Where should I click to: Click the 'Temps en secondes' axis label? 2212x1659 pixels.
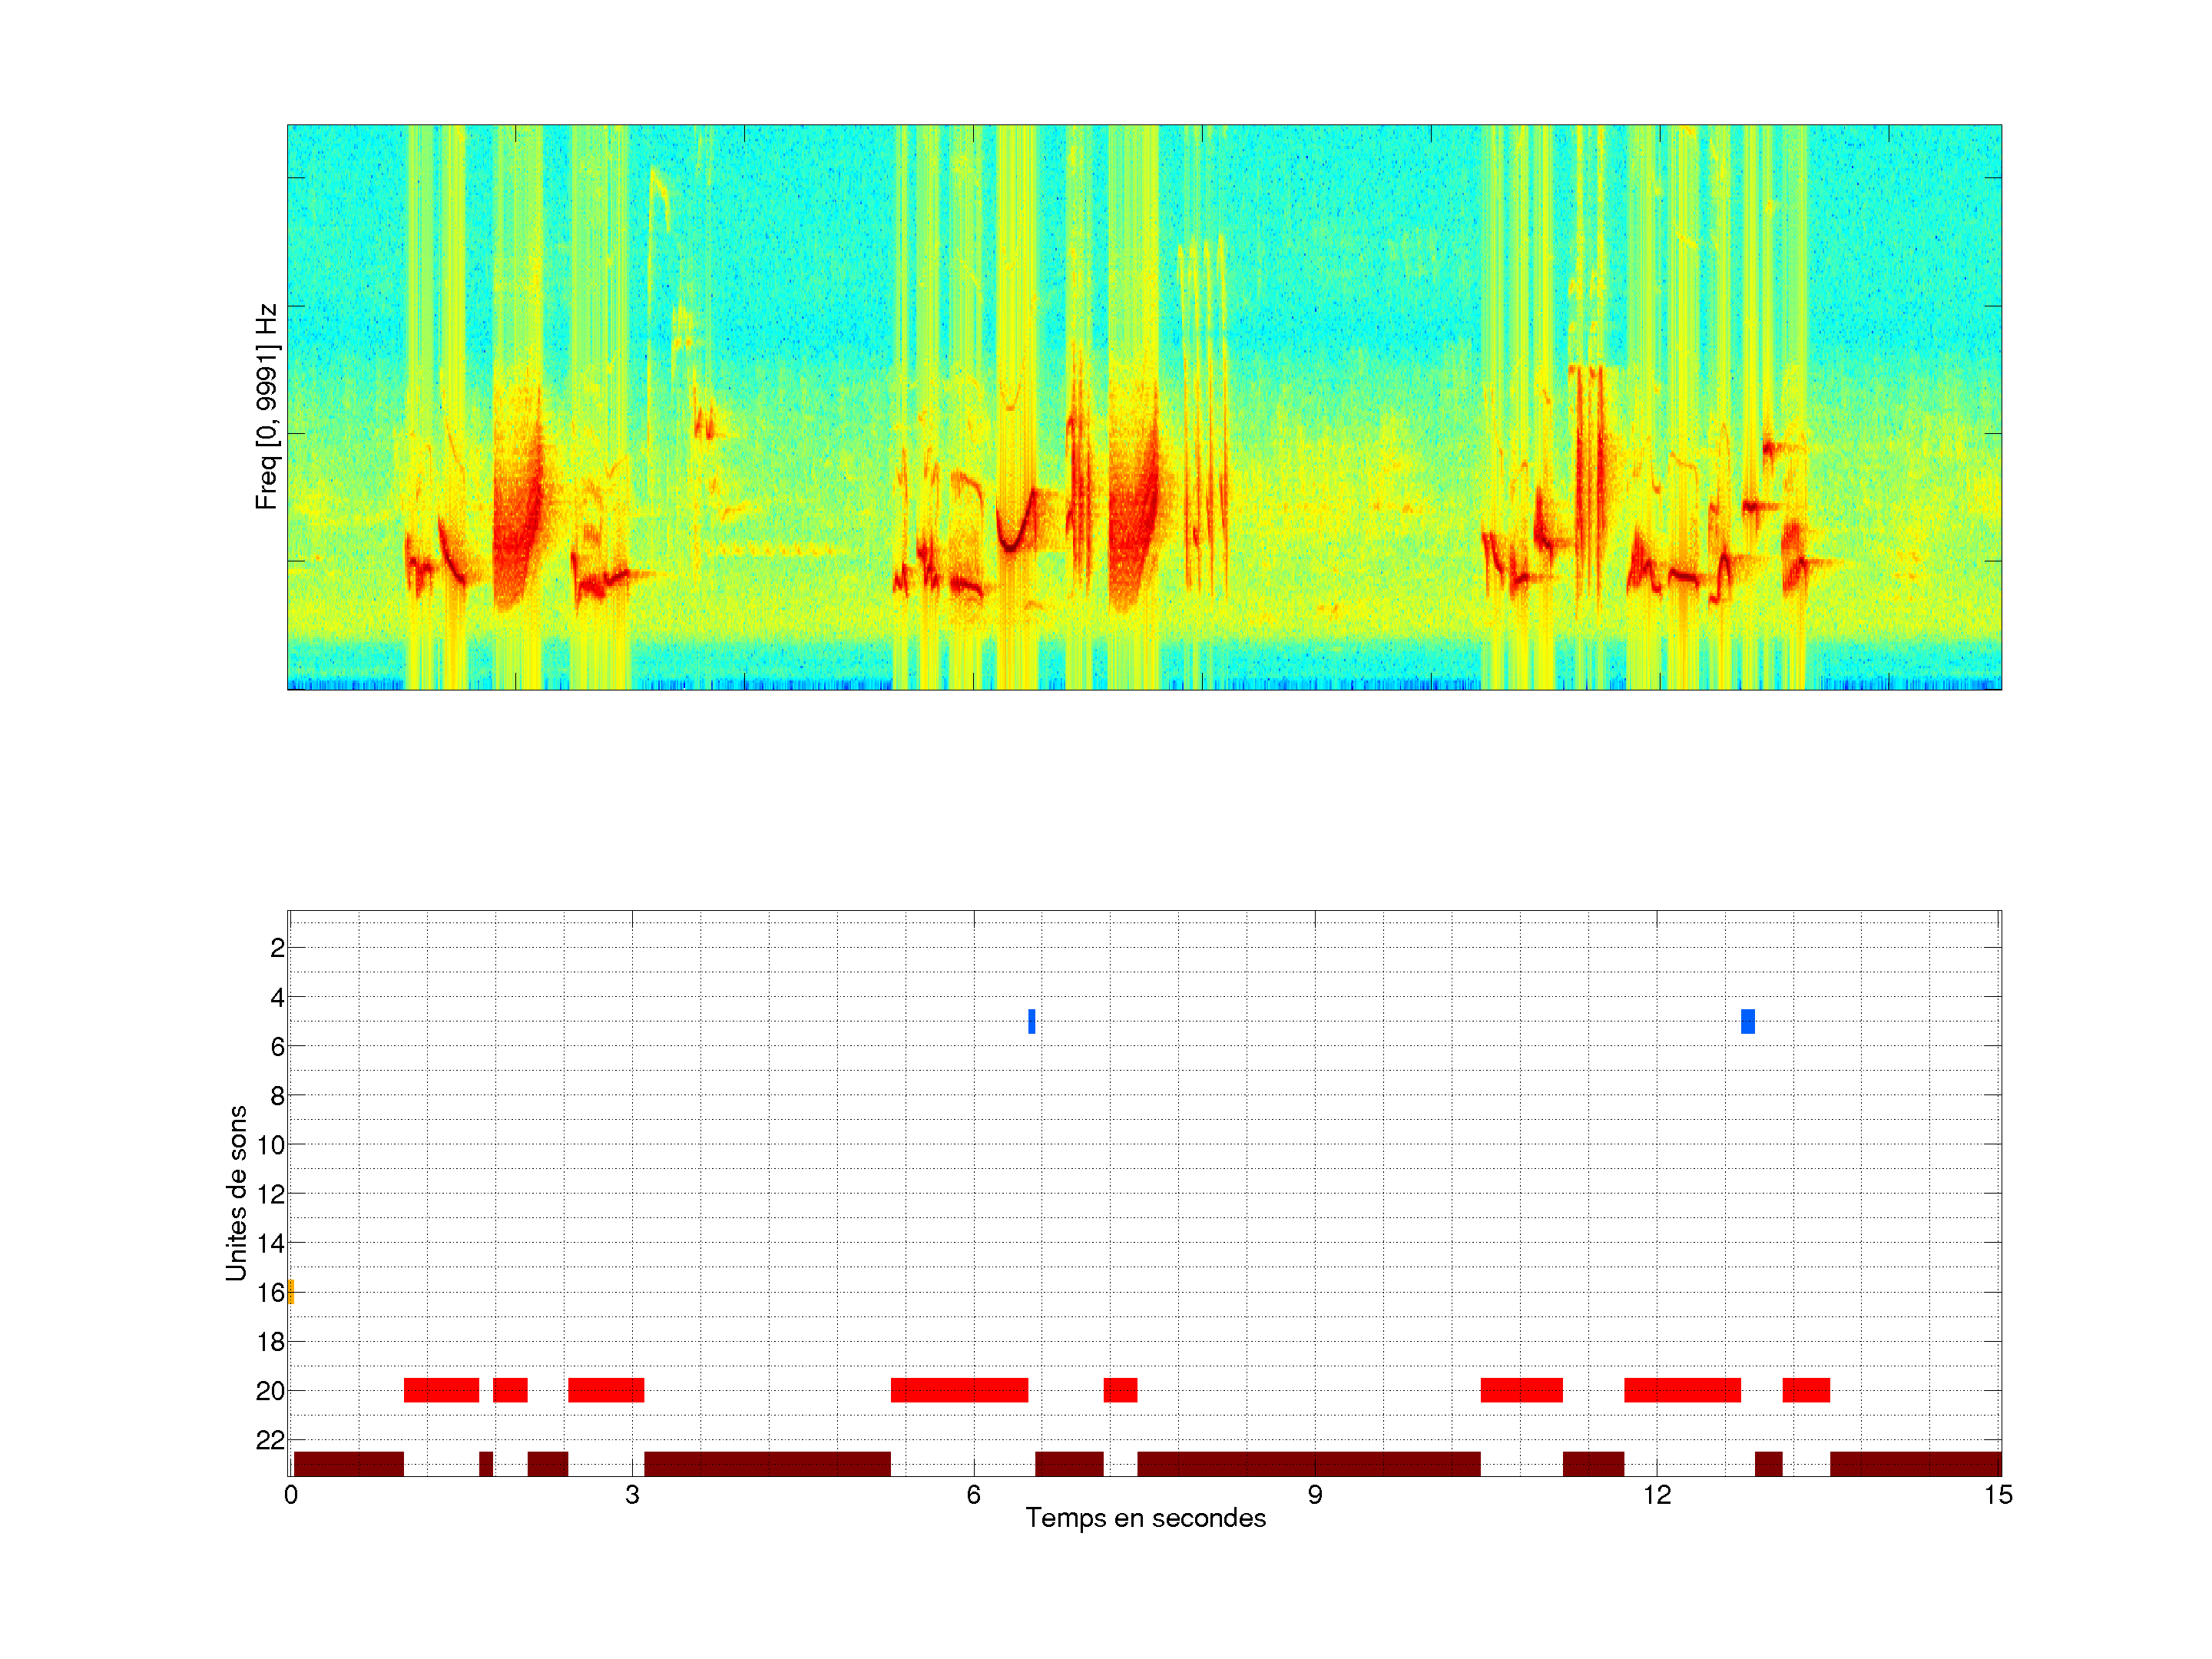tap(1145, 1518)
